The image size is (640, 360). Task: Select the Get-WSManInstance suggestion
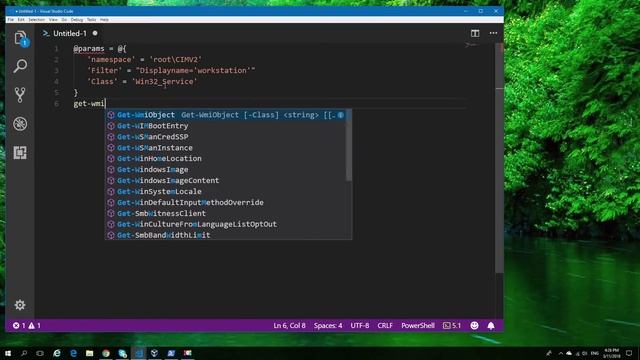(226, 148)
